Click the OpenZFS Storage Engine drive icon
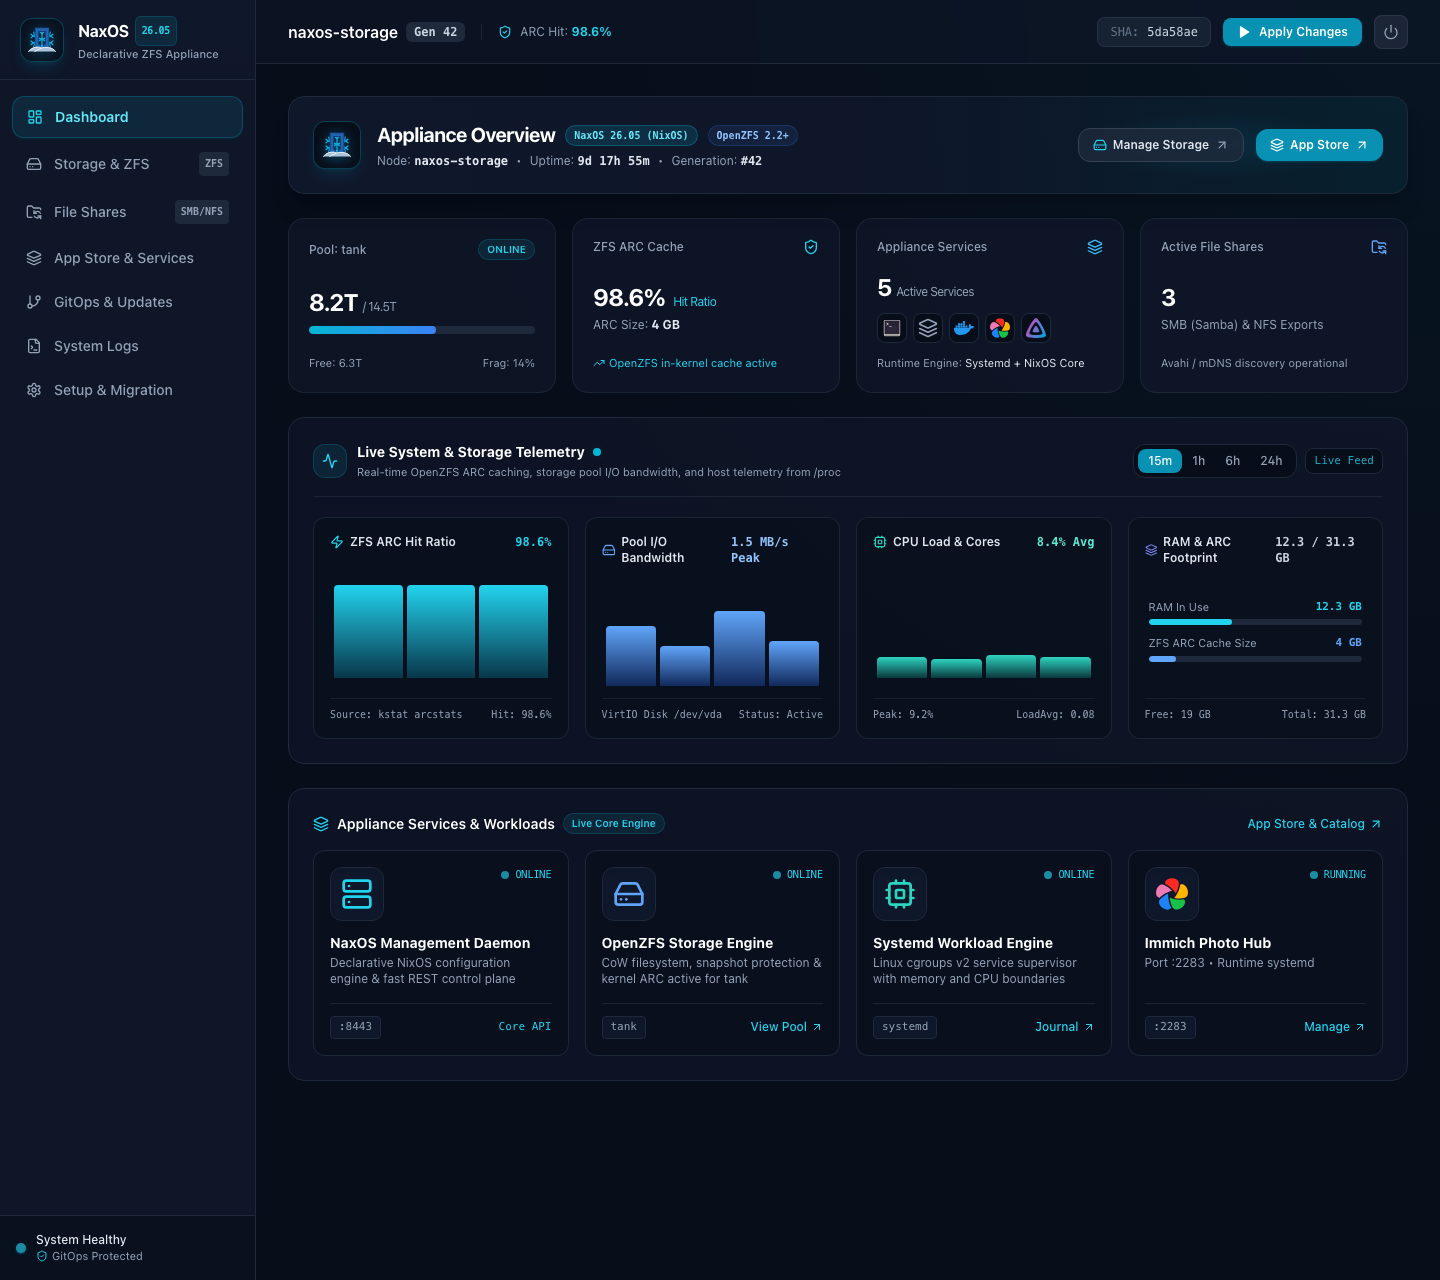Screen dimensions: 1440x1280 (x=629, y=894)
